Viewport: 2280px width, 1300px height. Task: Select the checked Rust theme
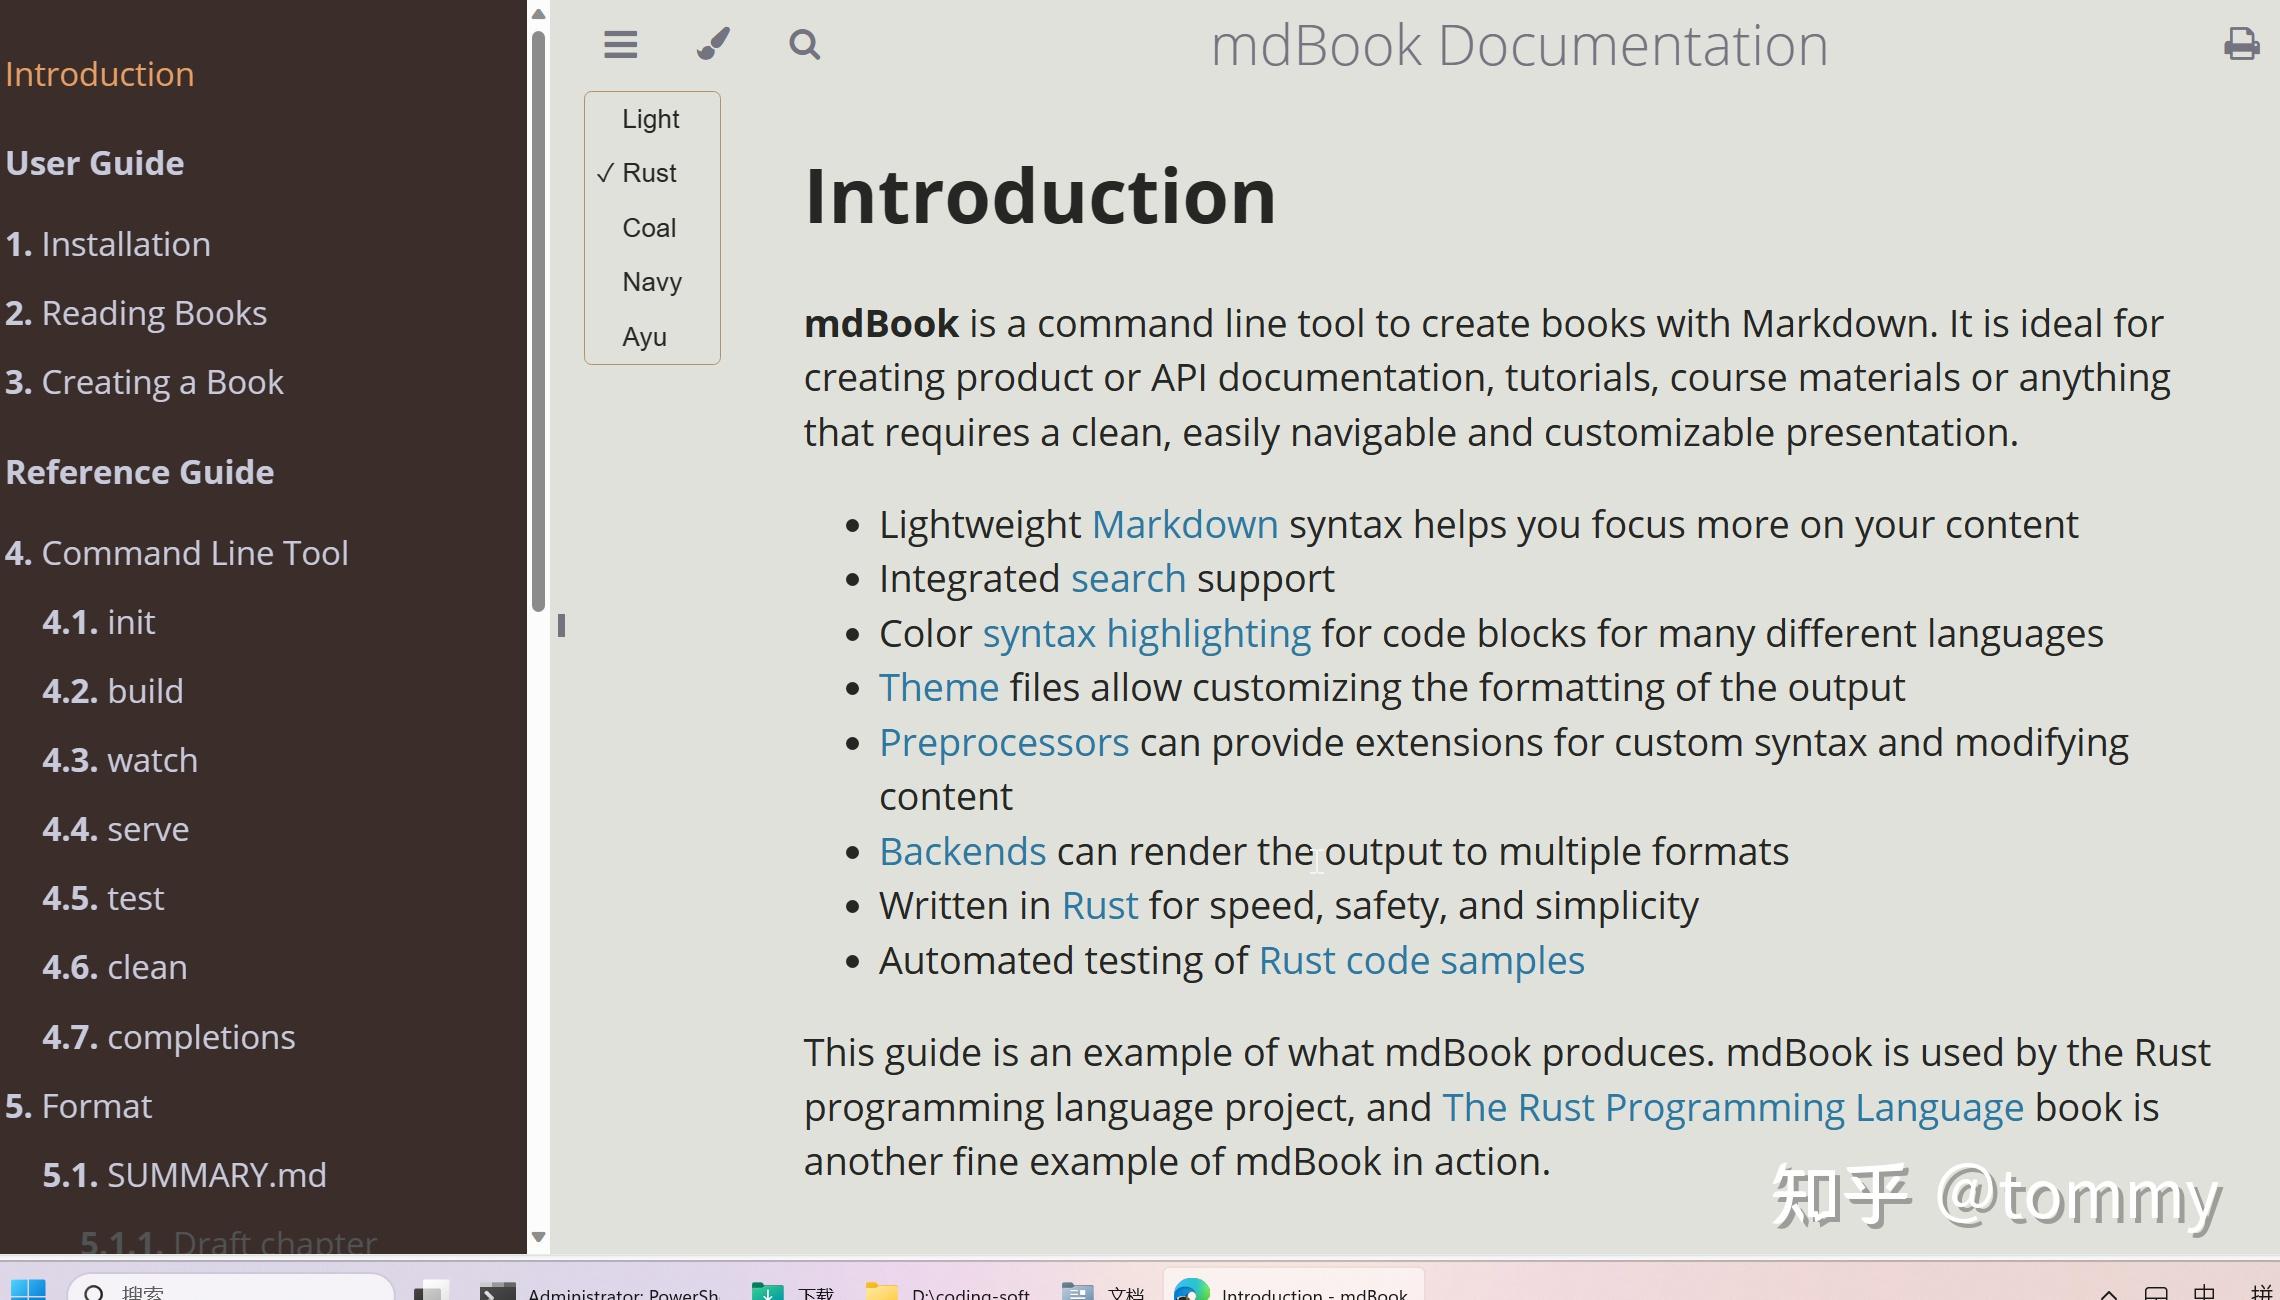(650, 173)
